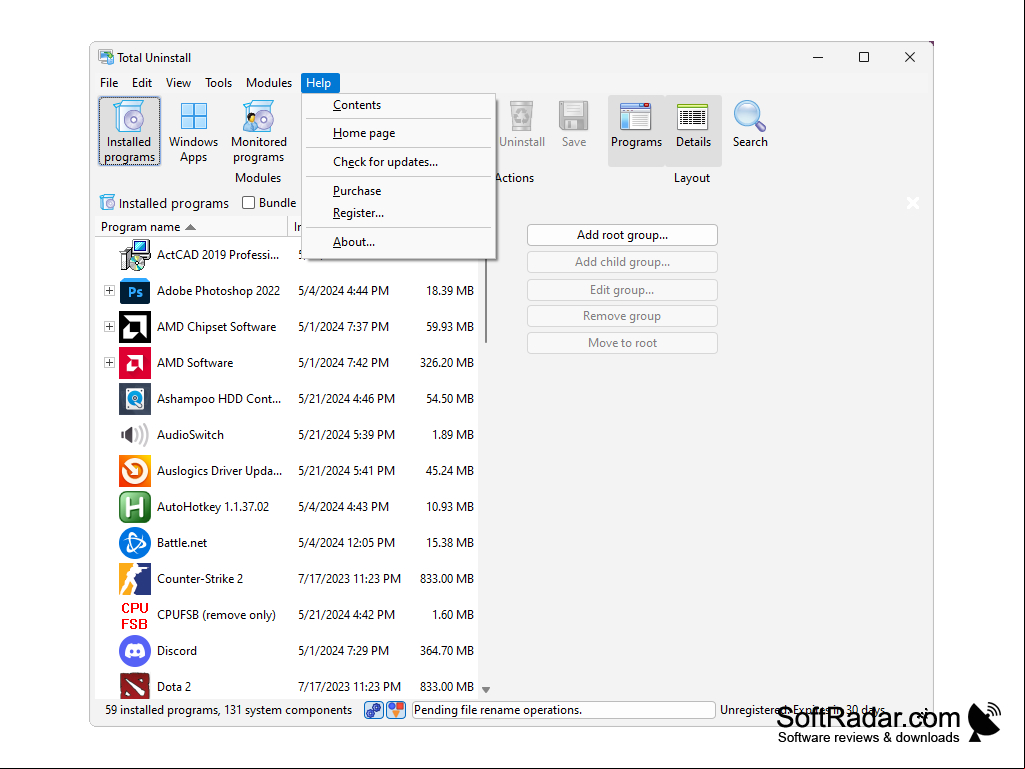Select the Battle.net program row
The image size is (1025, 769).
pos(288,543)
